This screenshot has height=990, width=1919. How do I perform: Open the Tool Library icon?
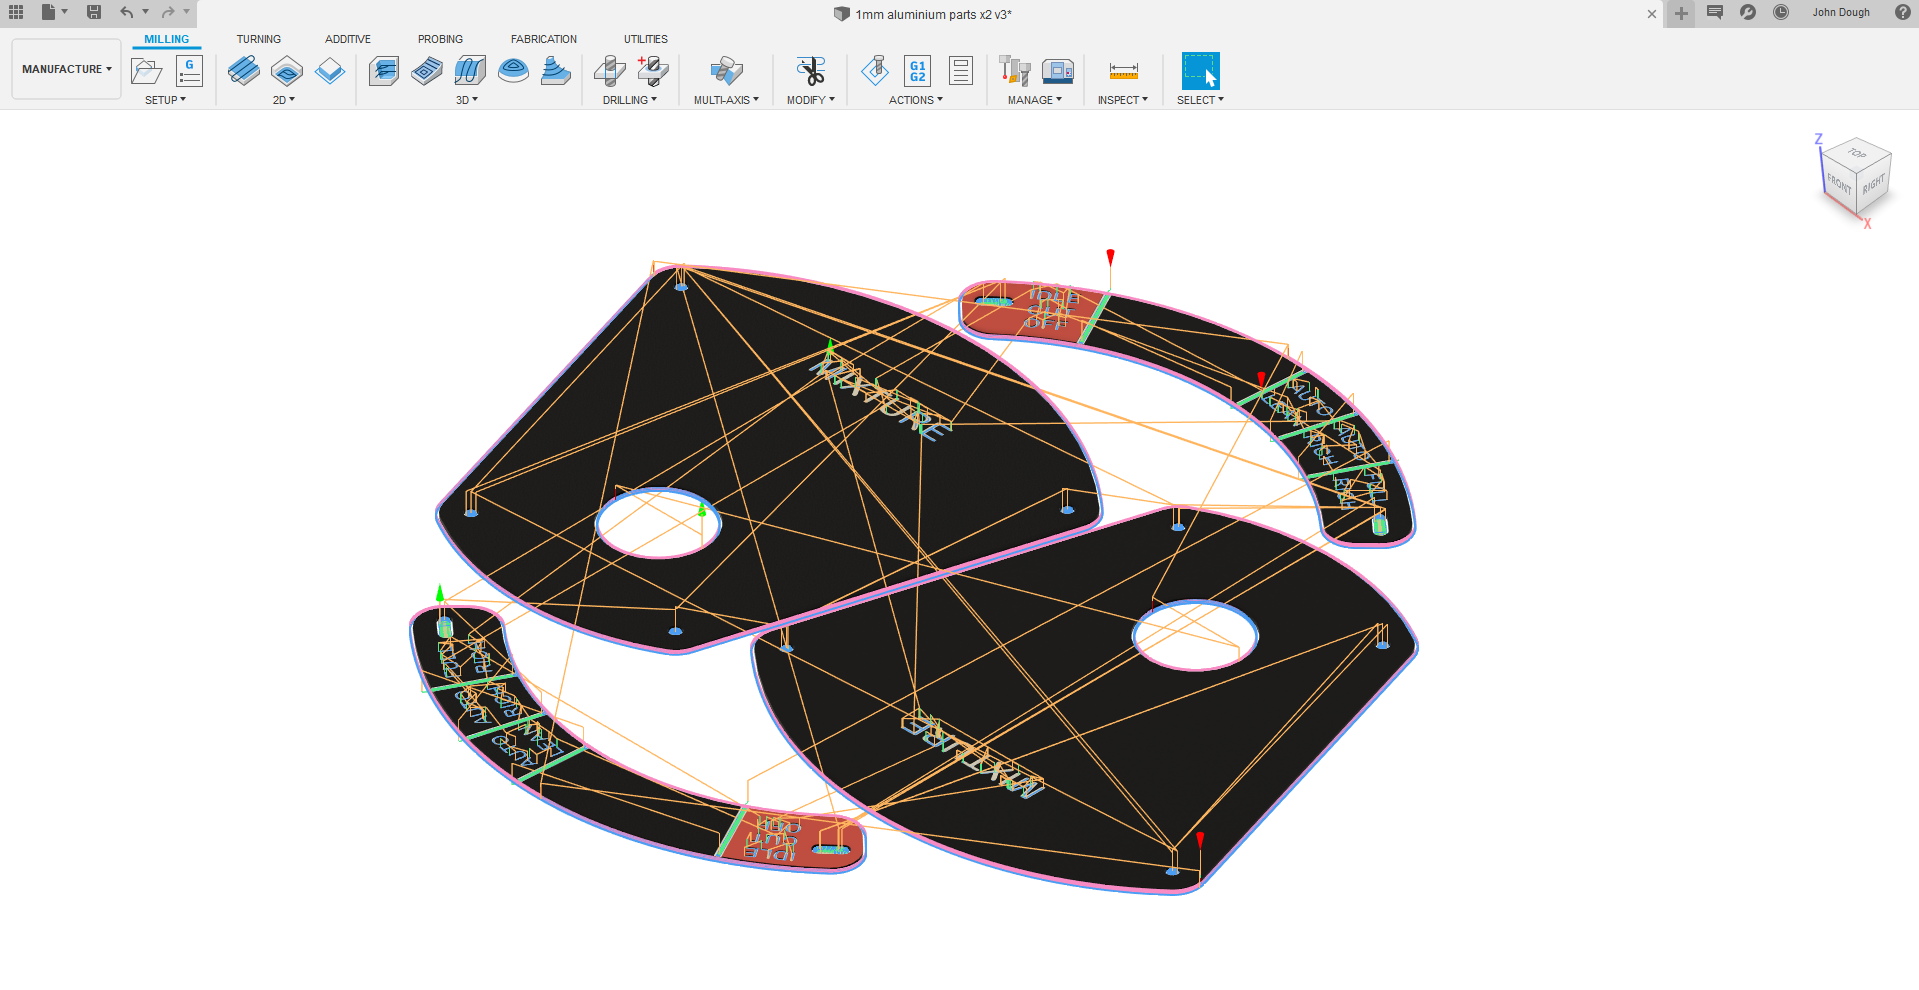point(1014,71)
